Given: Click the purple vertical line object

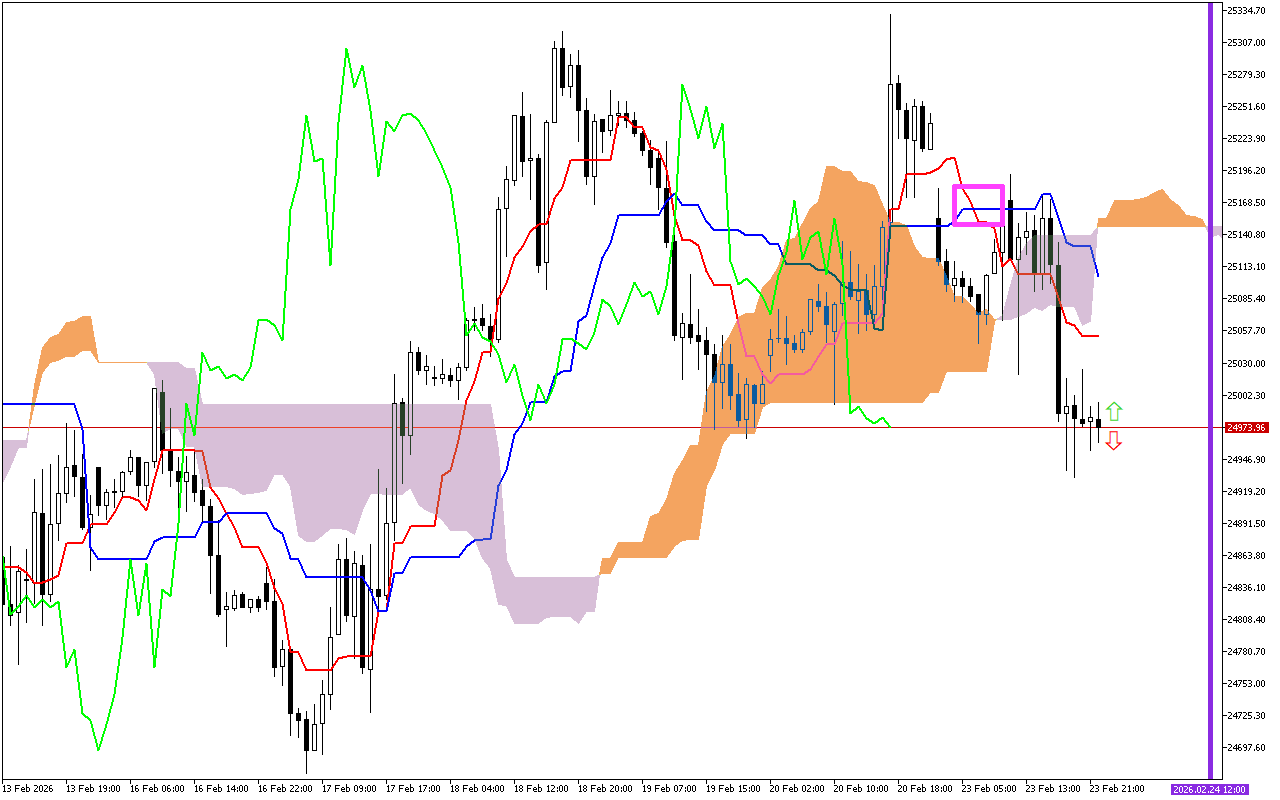Looking at the screenshot, I should coord(1211,400).
